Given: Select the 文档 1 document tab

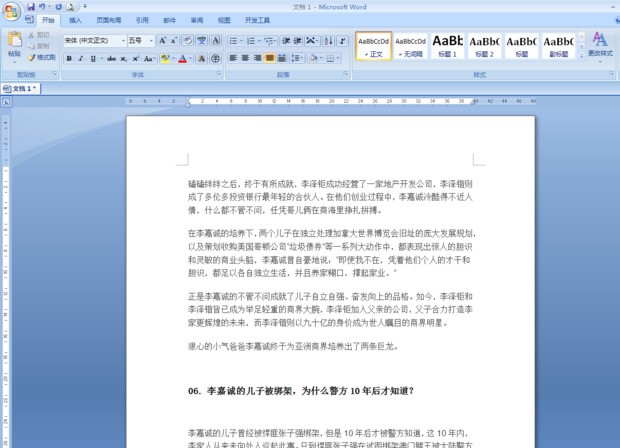Looking at the screenshot, I should tap(24, 89).
